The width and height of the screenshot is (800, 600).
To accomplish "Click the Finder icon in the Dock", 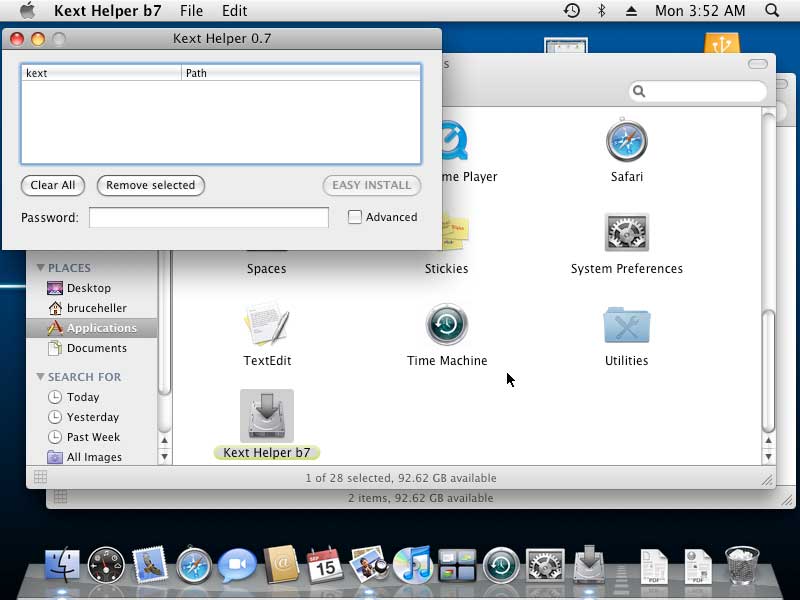I will click(62, 565).
